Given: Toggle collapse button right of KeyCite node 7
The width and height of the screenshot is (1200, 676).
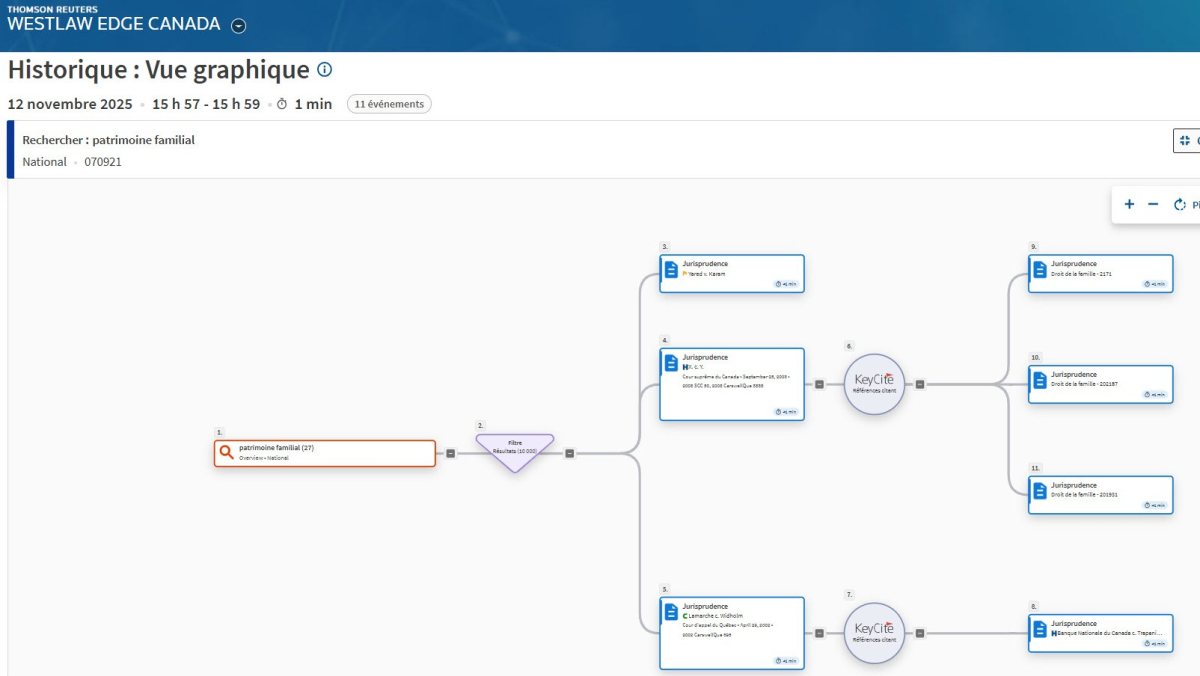Looking at the screenshot, I should [x=920, y=632].
